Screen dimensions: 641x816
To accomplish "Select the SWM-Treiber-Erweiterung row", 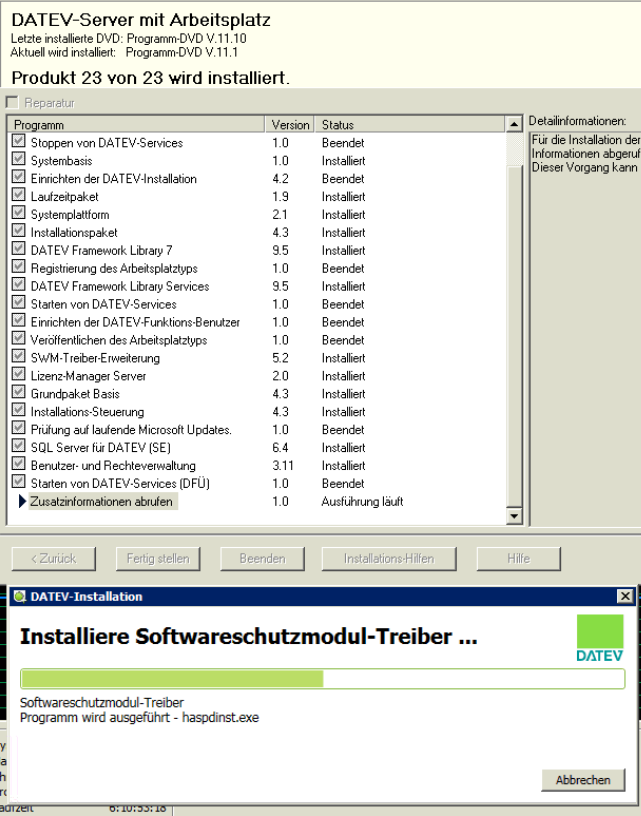I will [x=257, y=358].
